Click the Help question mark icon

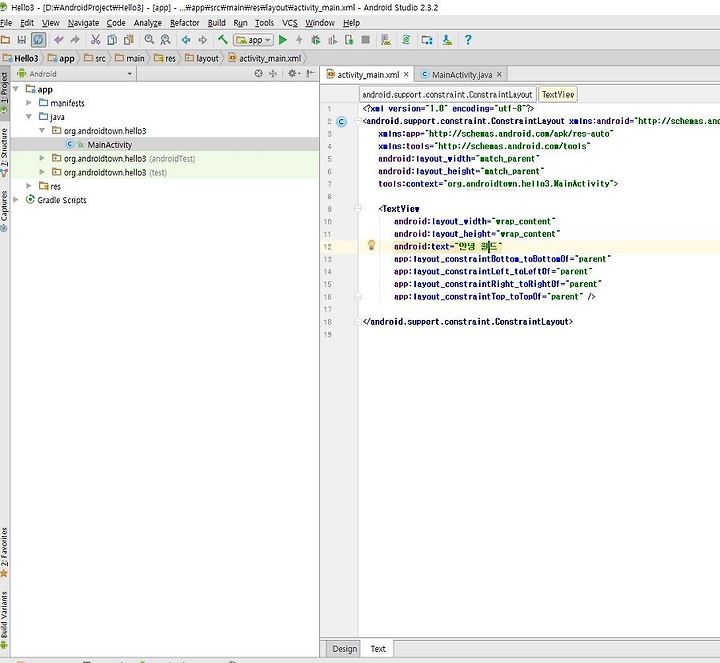pos(468,40)
